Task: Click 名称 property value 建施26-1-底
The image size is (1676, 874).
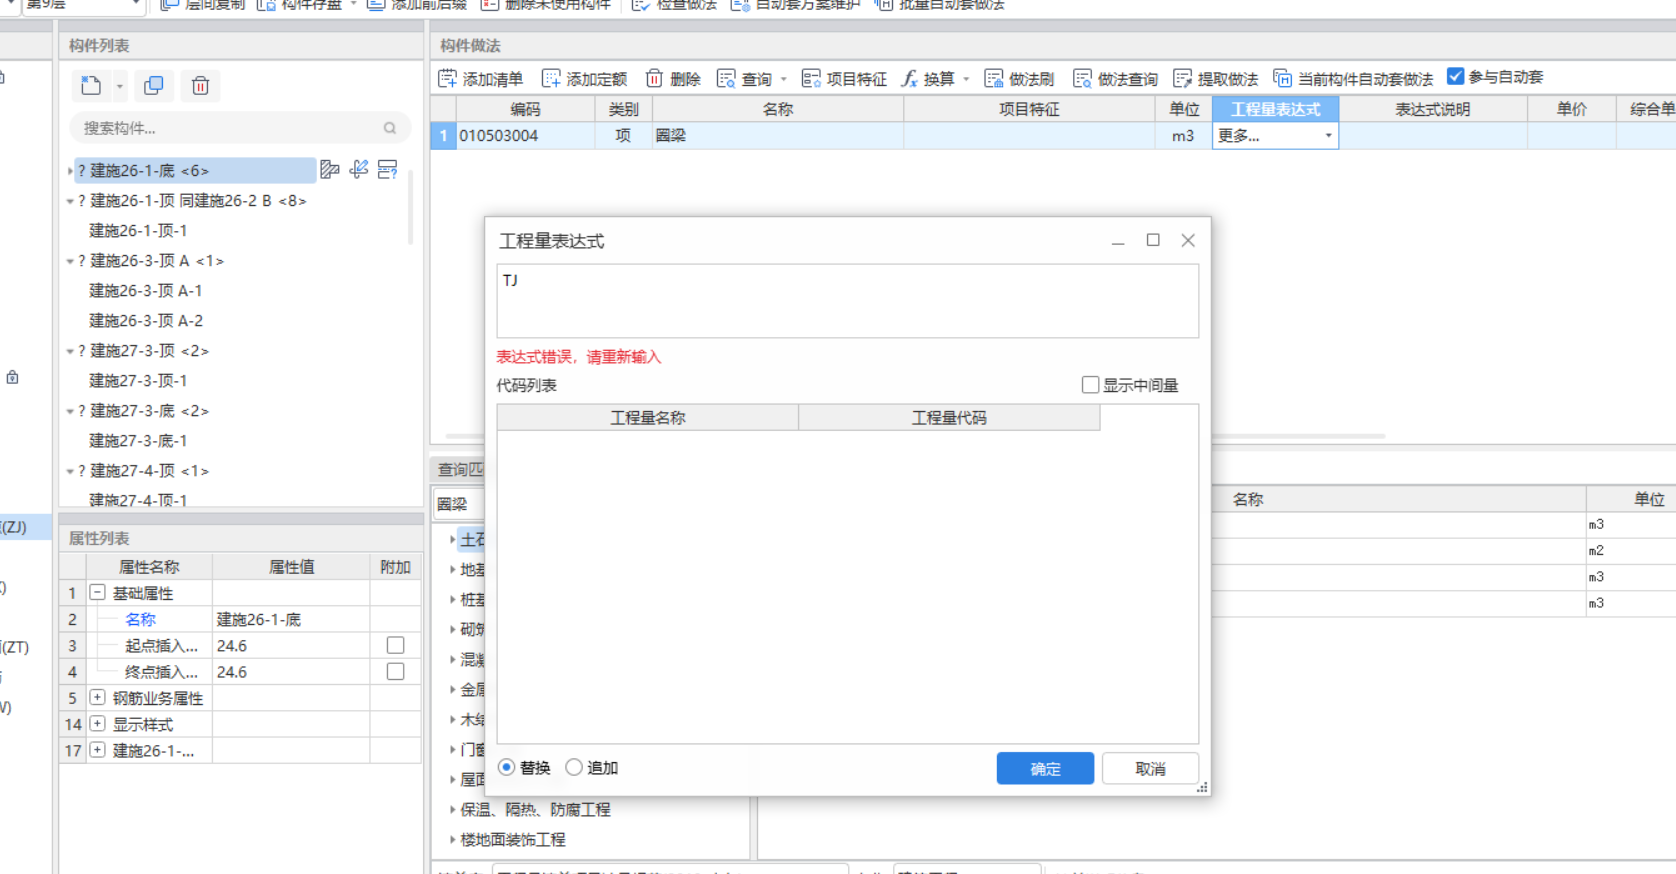Action: 290,619
